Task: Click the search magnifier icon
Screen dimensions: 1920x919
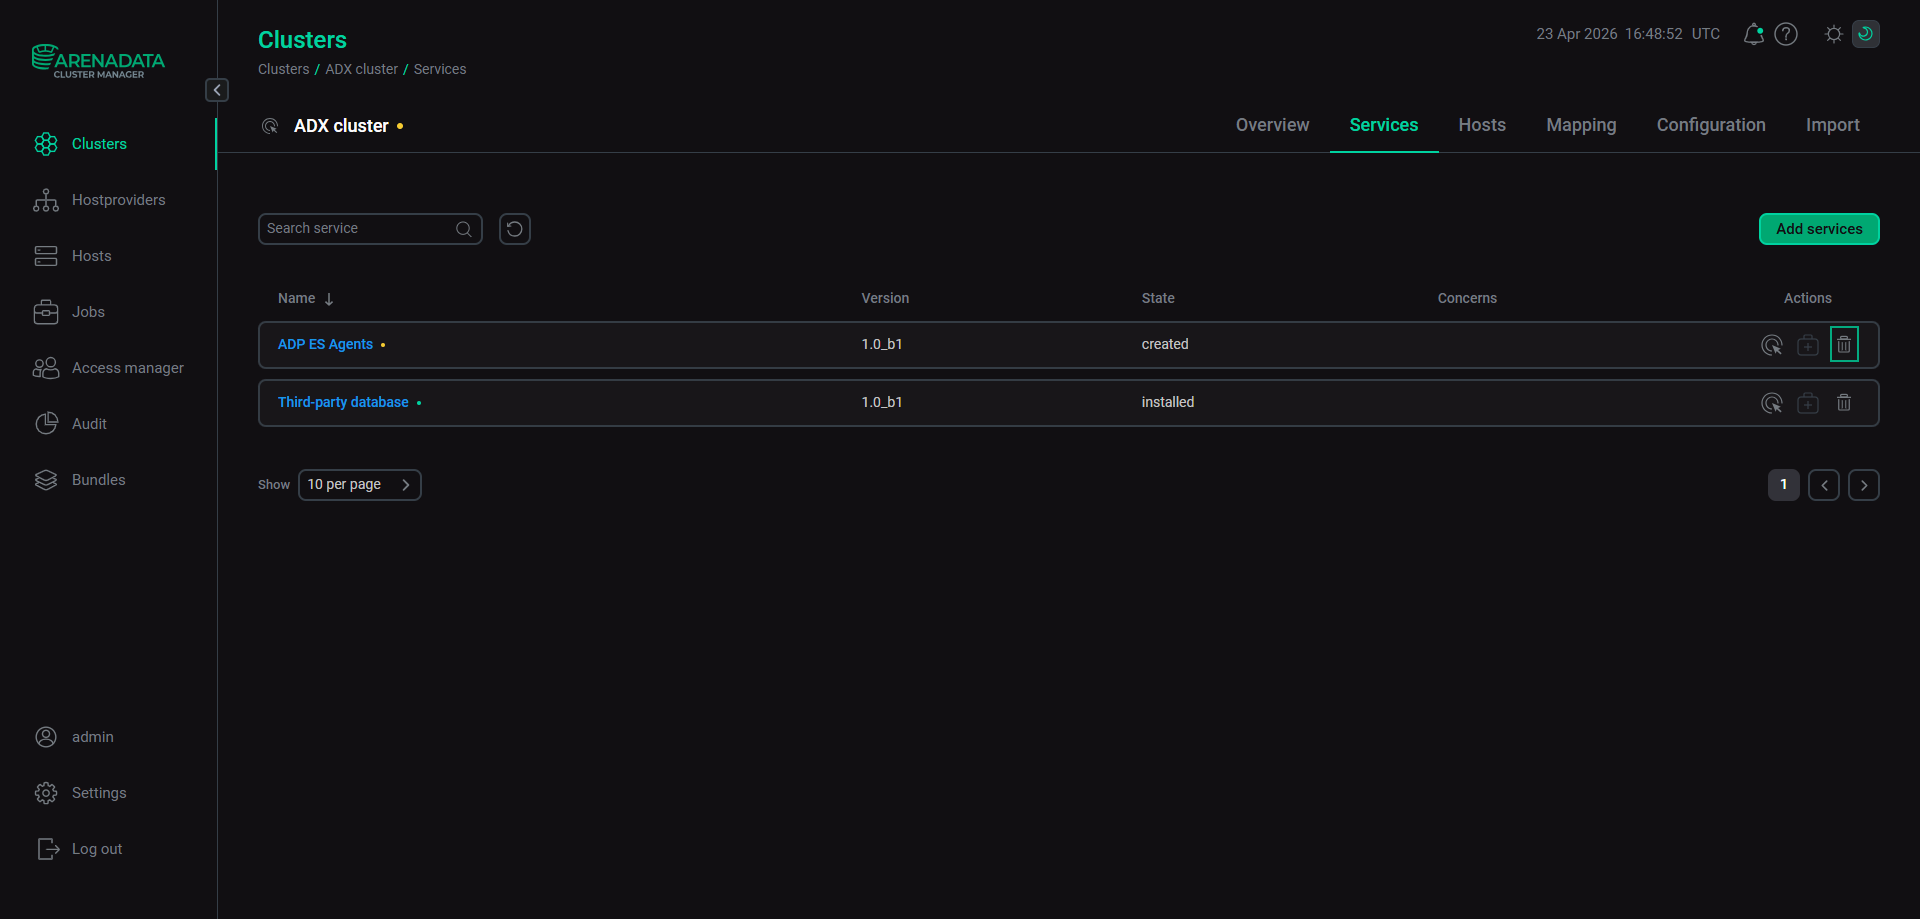Action: [x=464, y=229]
